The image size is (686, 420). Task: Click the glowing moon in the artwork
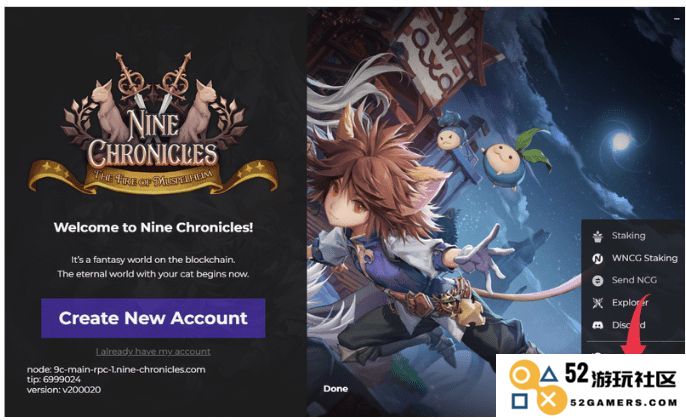621,142
